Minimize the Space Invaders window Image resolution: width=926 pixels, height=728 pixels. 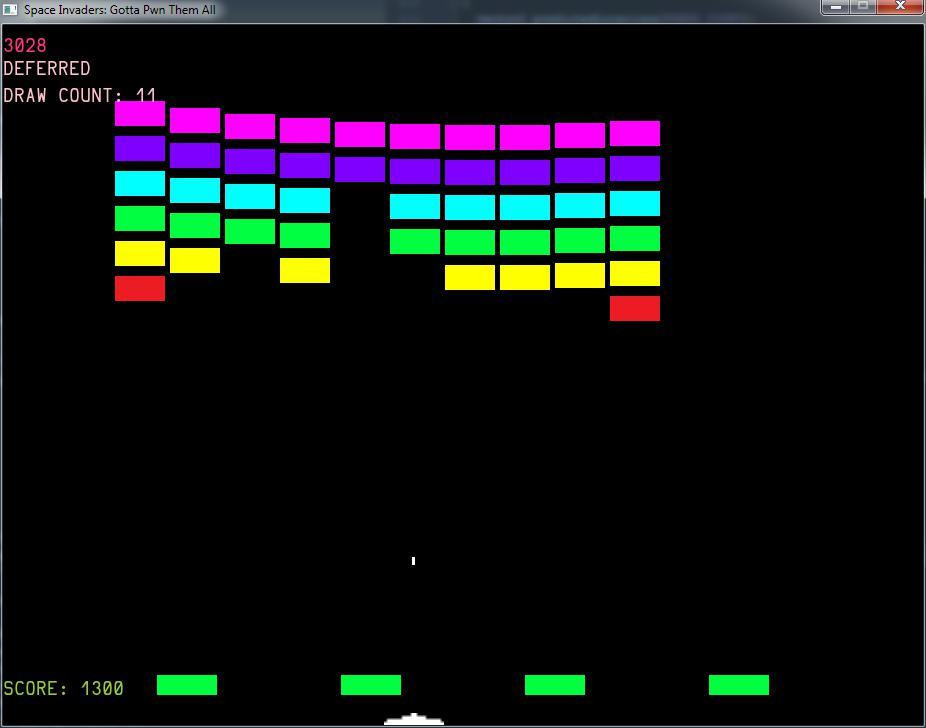click(x=835, y=6)
